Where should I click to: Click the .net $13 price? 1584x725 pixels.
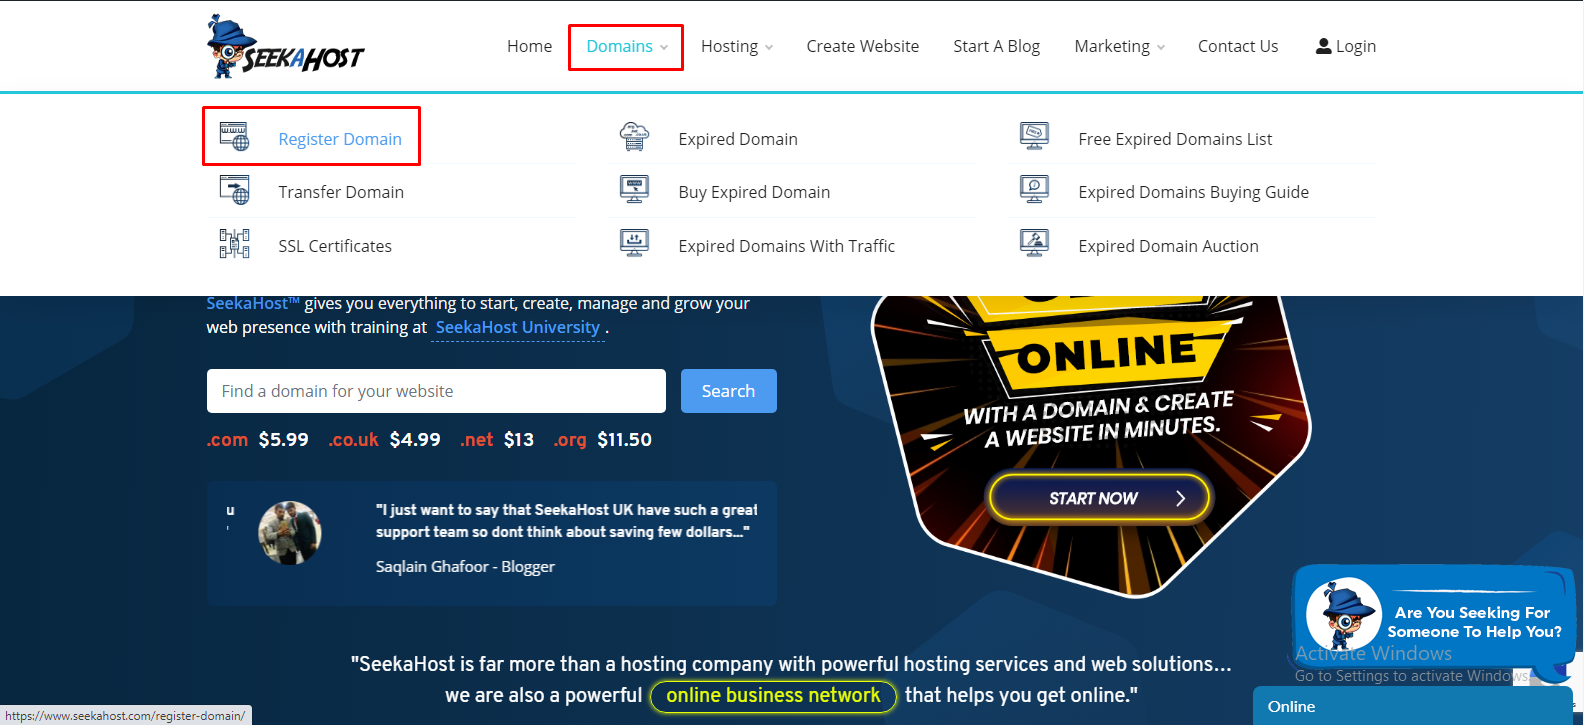click(497, 440)
